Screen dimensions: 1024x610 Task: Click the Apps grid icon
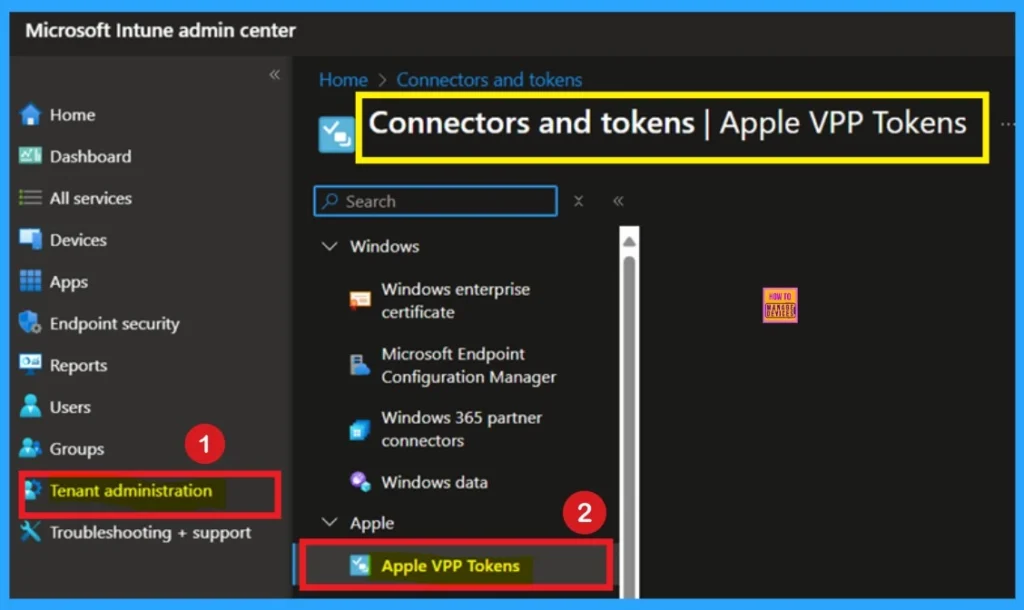tap(30, 281)
